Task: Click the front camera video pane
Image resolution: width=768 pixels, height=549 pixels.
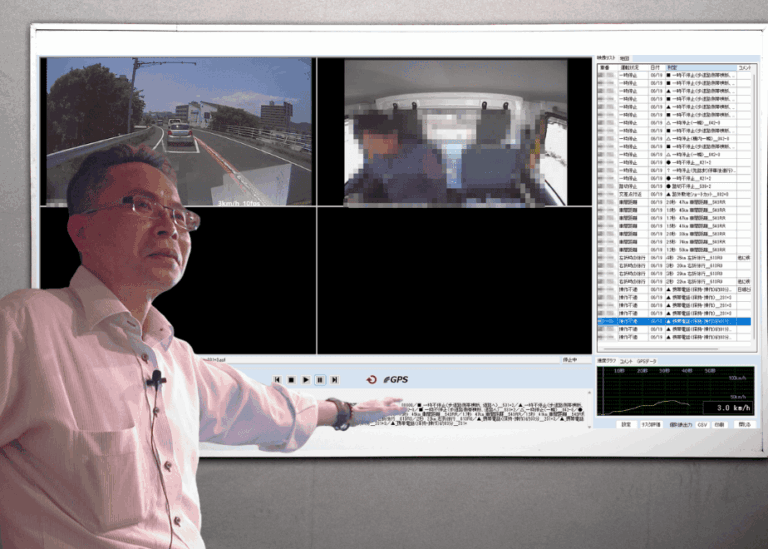Action: pos(178,131)
